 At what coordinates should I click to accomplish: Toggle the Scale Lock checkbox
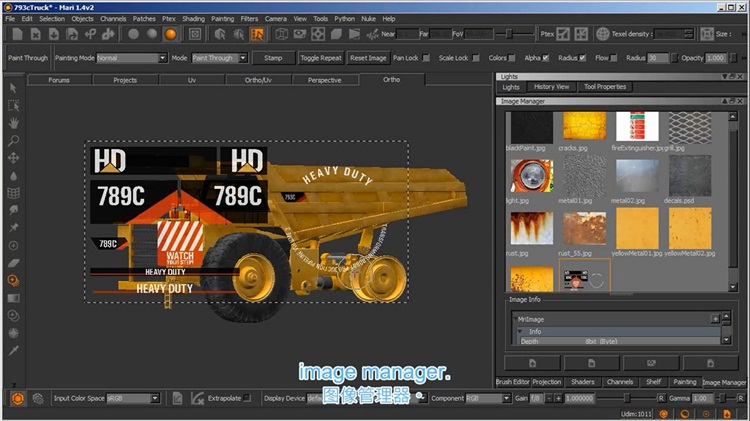476,58
